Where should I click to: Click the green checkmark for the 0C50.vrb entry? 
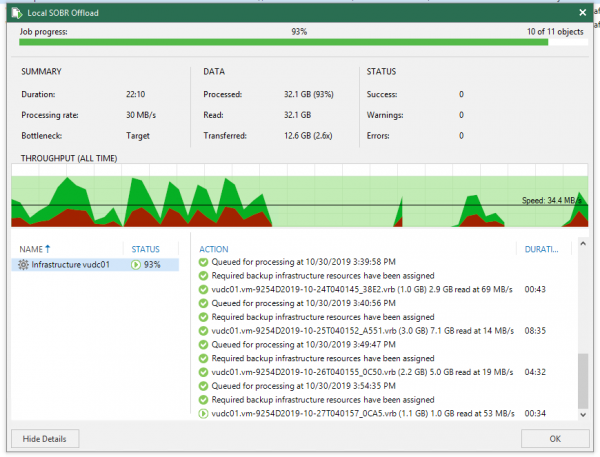coord(203,372)
